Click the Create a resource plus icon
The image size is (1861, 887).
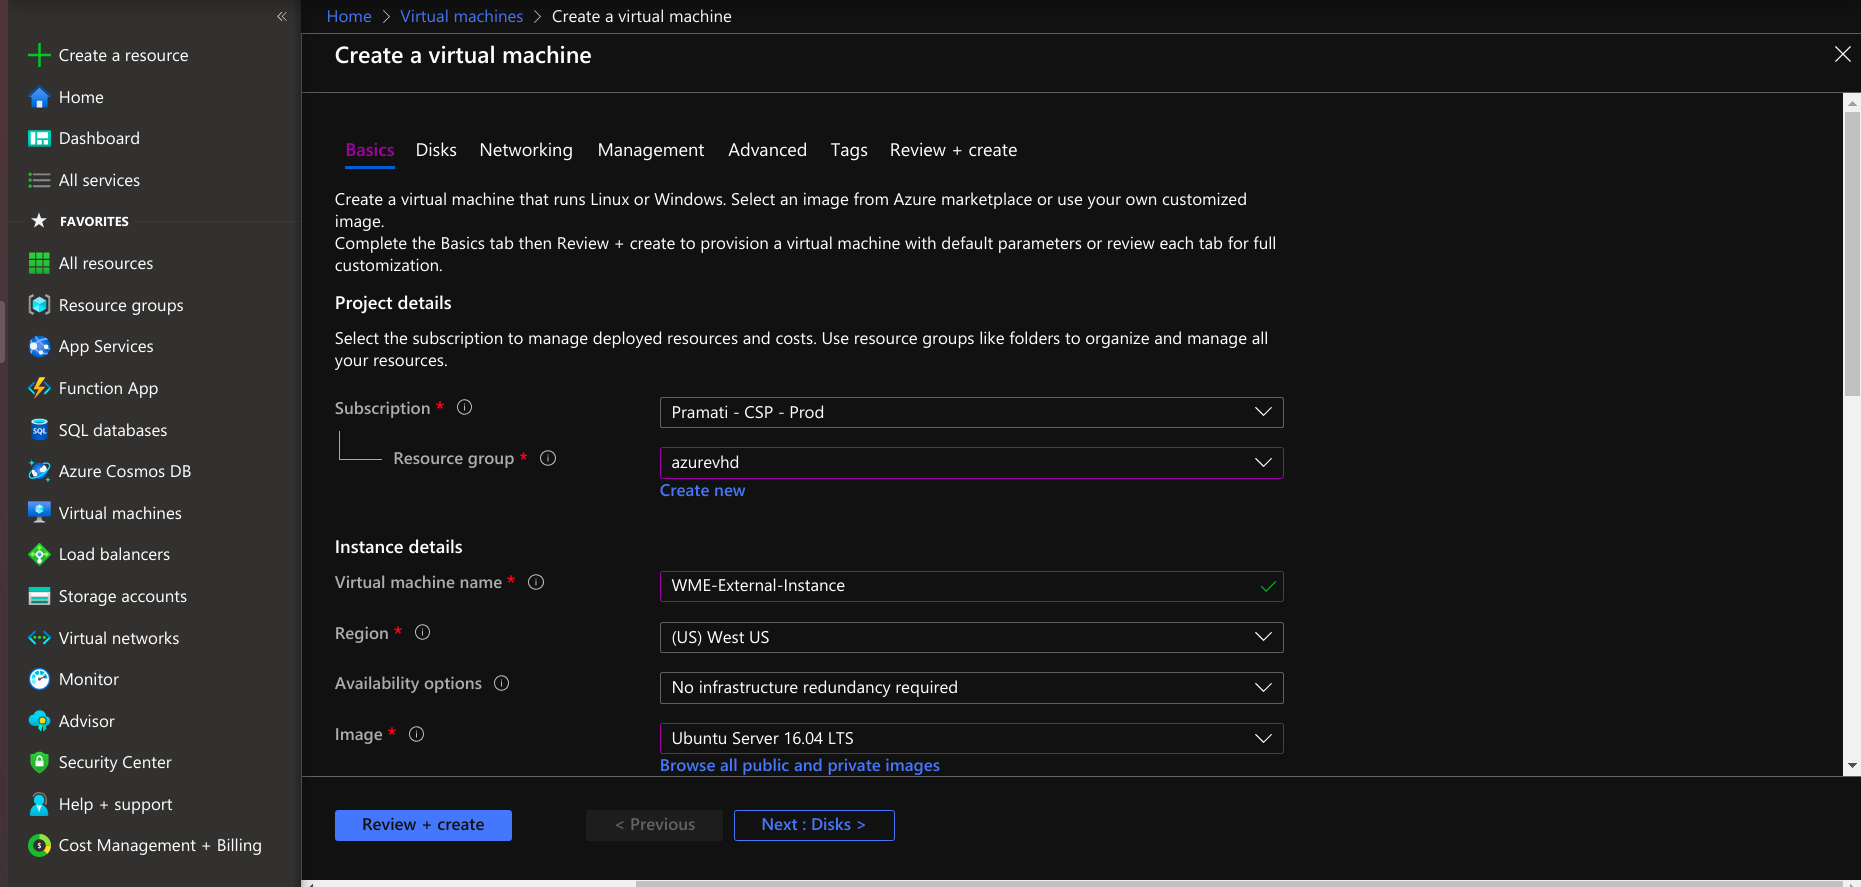tap(39, 55)
